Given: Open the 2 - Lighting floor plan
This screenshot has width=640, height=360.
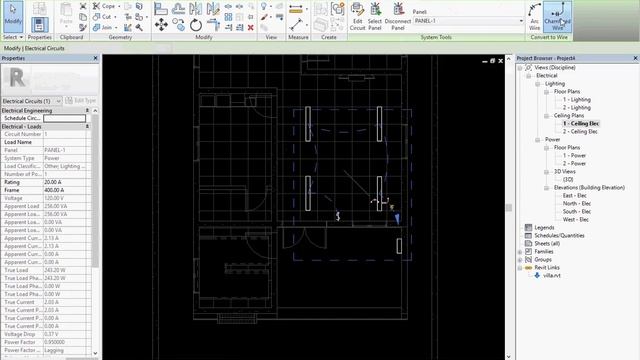Looking at the screenshot, I should coord(576,108).
